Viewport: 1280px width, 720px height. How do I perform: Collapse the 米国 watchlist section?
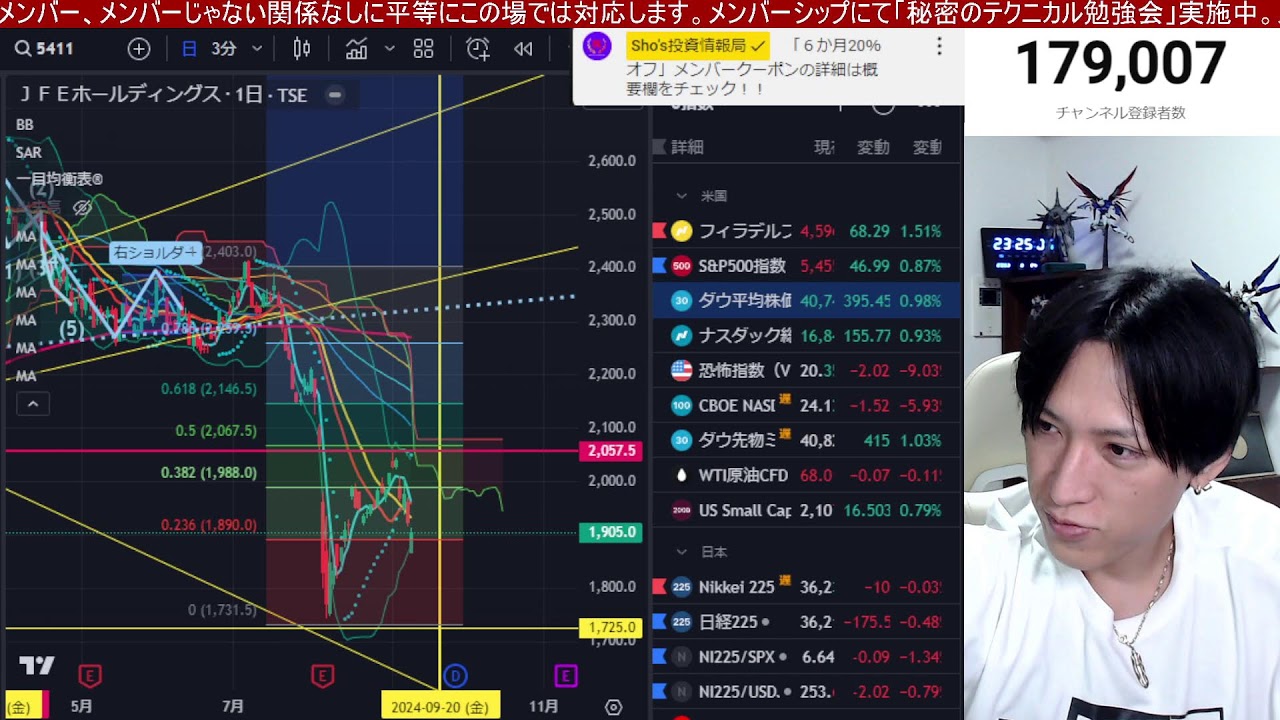click(682, 196)
